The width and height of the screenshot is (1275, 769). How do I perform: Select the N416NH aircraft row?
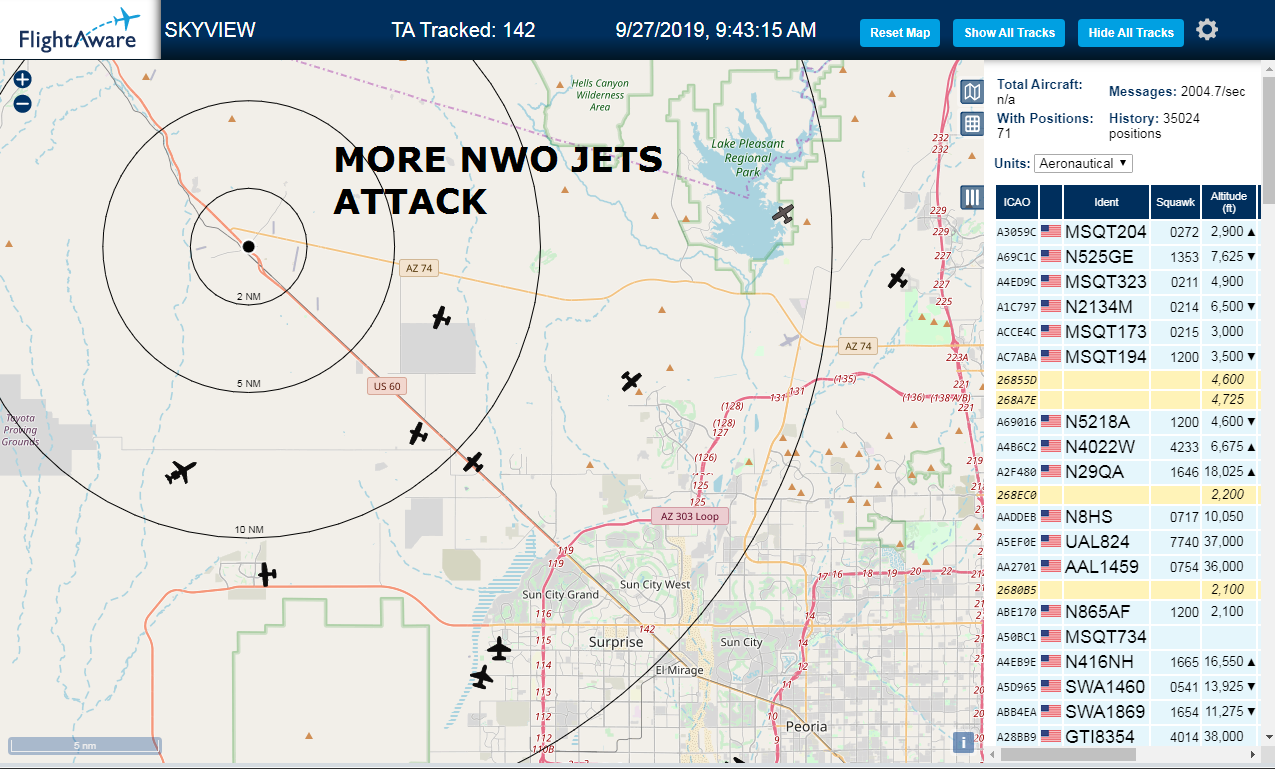[x=1127, y=662]
